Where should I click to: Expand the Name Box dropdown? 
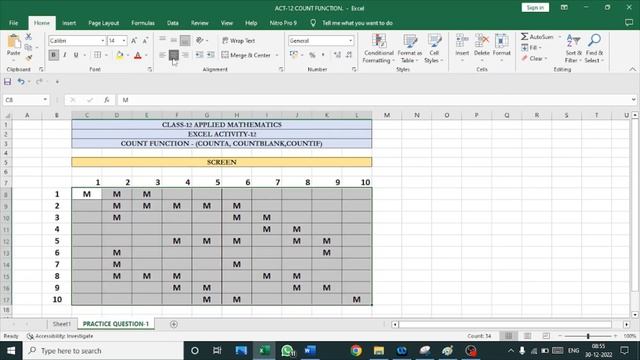point(45,100)
